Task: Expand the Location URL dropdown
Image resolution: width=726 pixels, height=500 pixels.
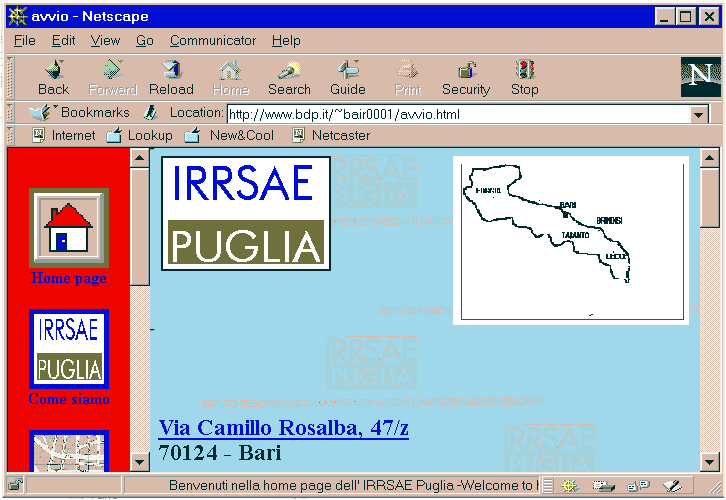Action: pyautogui.click(x=699, y=114)
